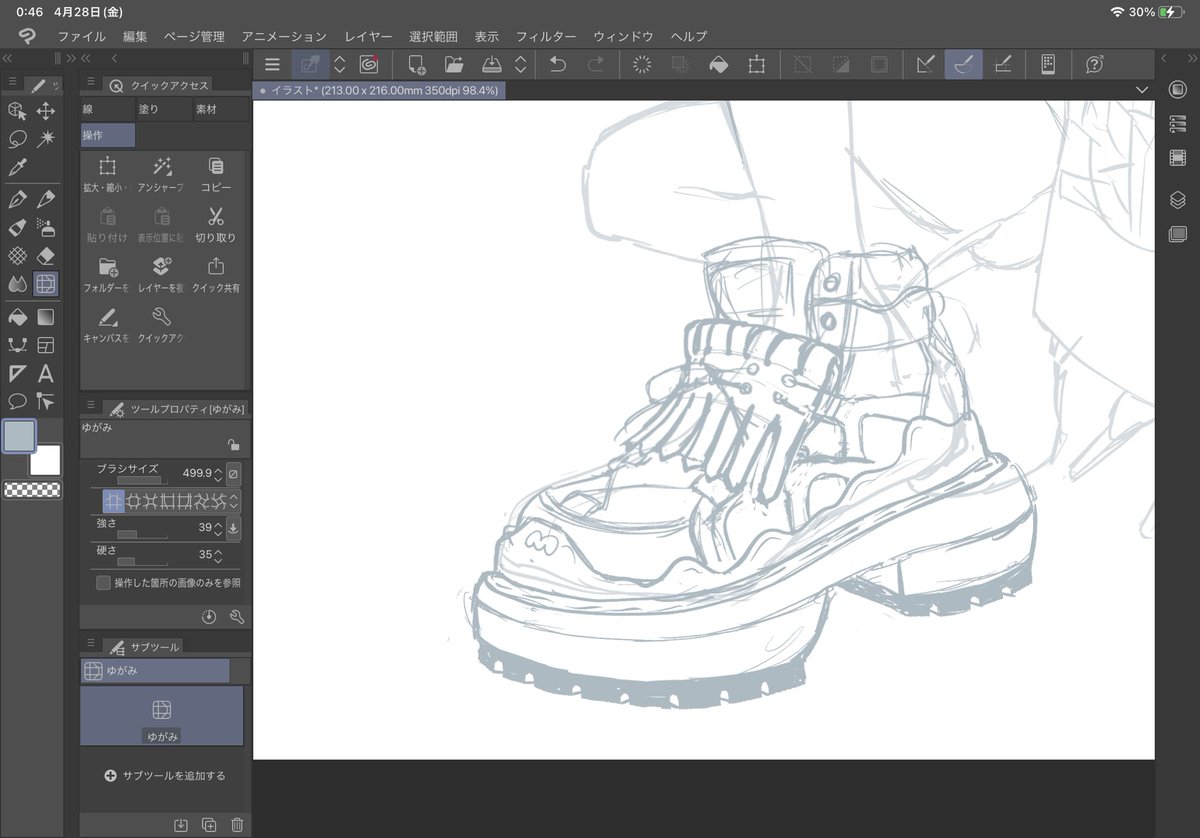Open the help question-mark icon
This screenshot has width=1200, height=838.
pos(1094,64)
